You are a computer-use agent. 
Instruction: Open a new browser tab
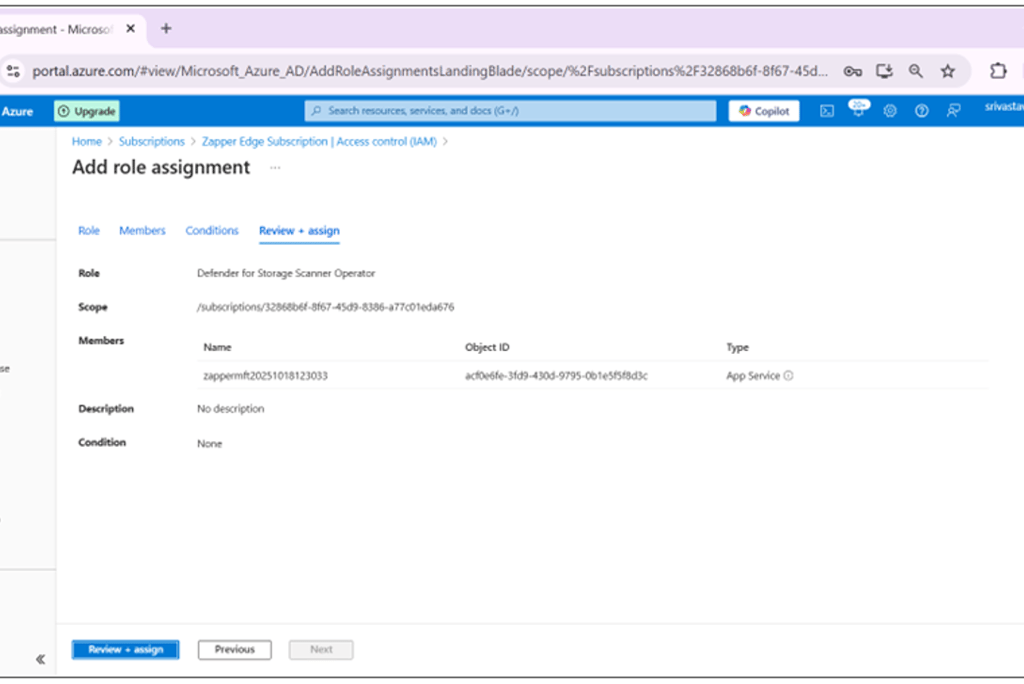tap(166, 29)
